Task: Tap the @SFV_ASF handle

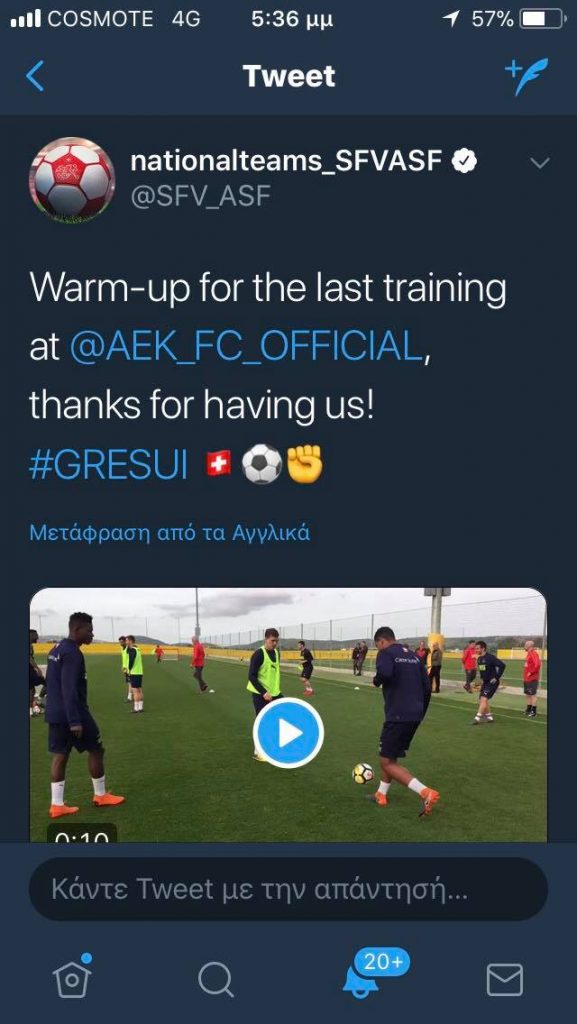Action: click(200, 196)
